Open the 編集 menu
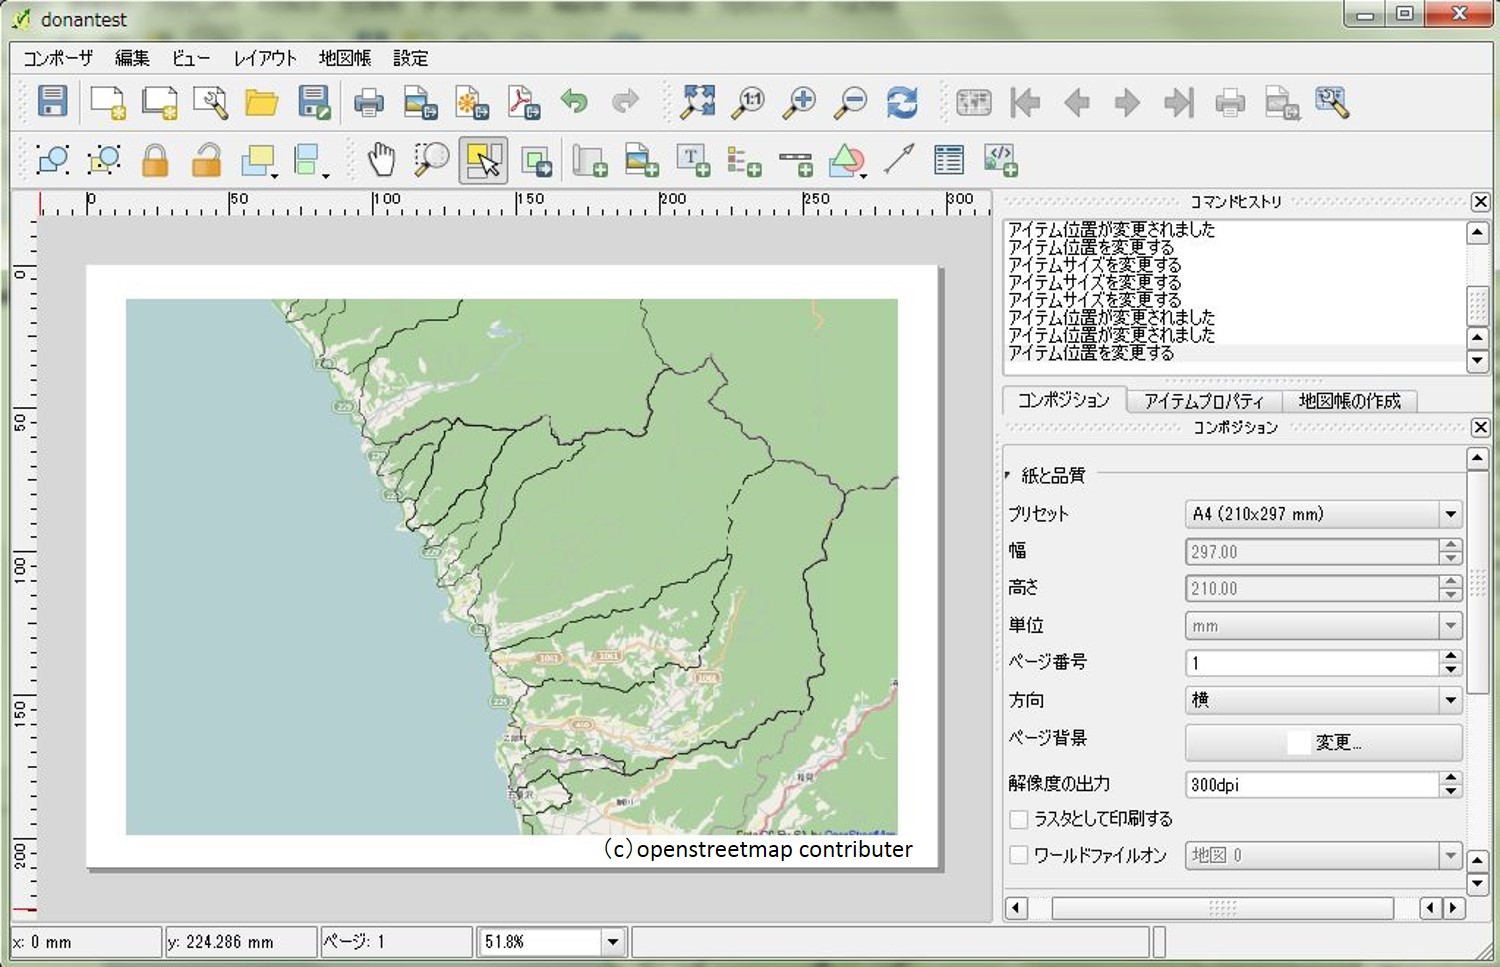Viewport: 1500px width, 967px height. [x=132, y=58]
